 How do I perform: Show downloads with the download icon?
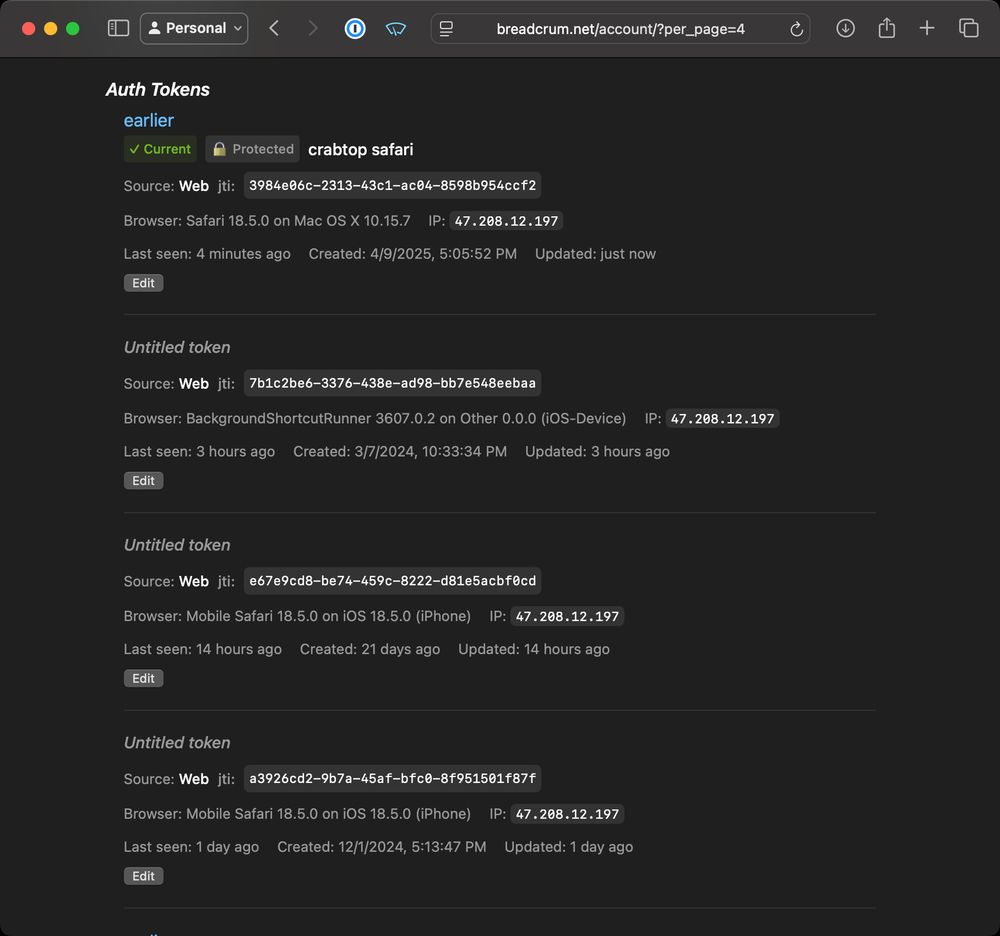point(845,28)
